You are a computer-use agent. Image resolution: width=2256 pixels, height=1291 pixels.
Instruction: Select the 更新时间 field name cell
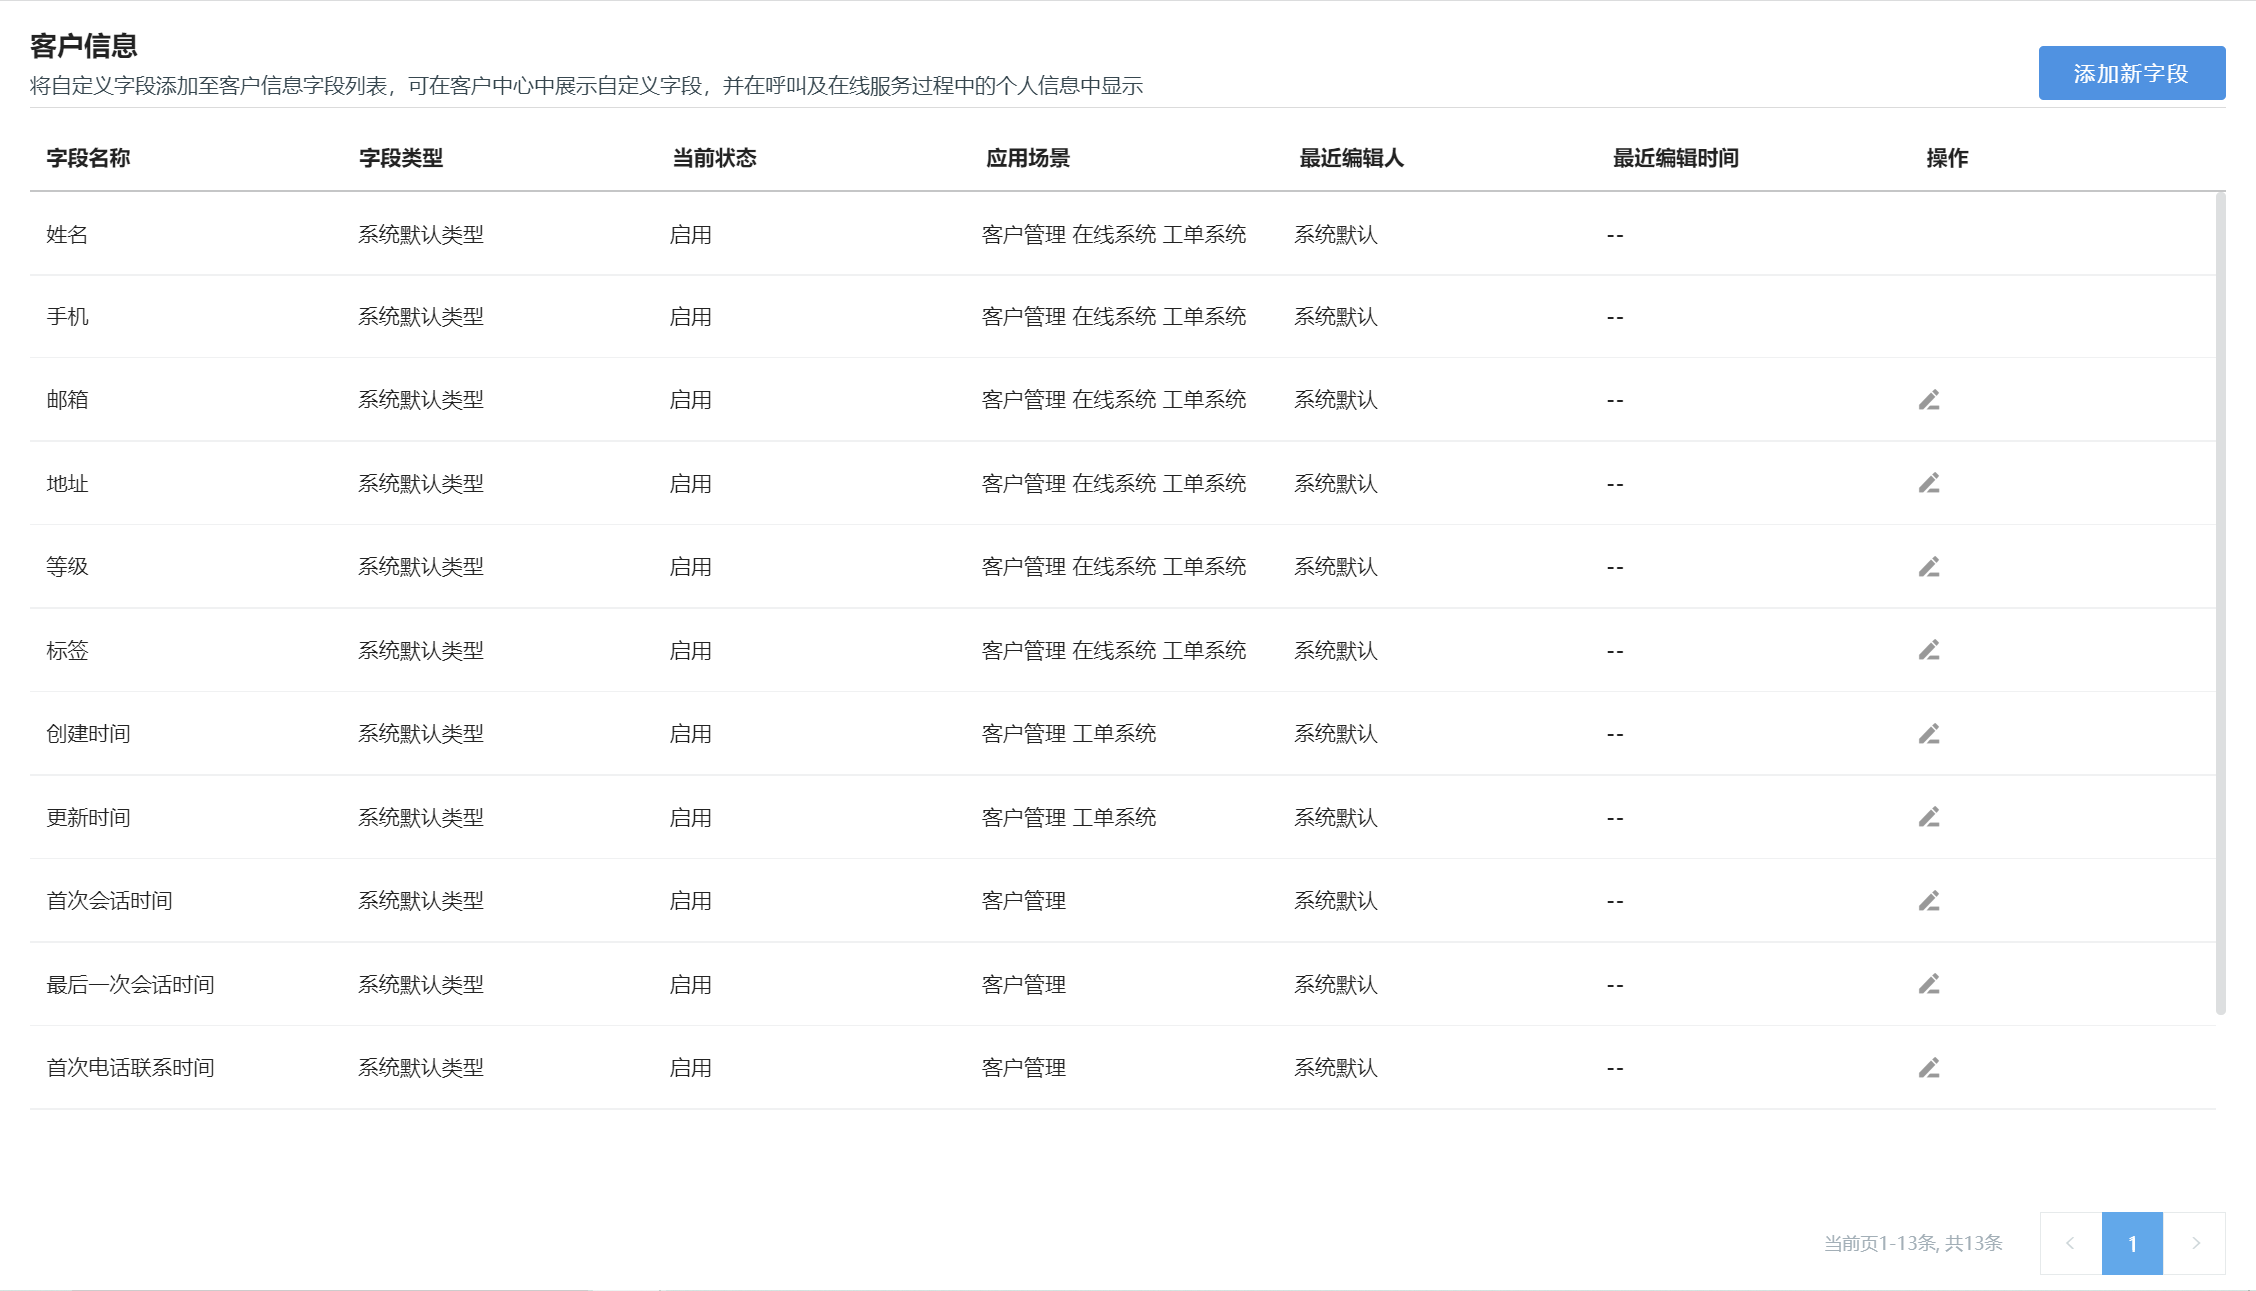[88, 818]
